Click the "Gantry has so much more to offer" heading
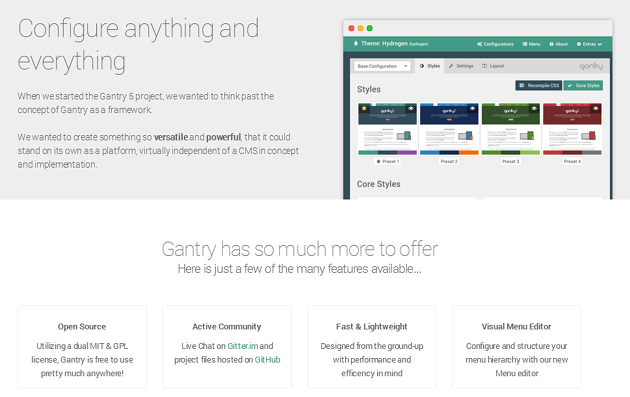The image size is (630, 397). tap(300, 249)
